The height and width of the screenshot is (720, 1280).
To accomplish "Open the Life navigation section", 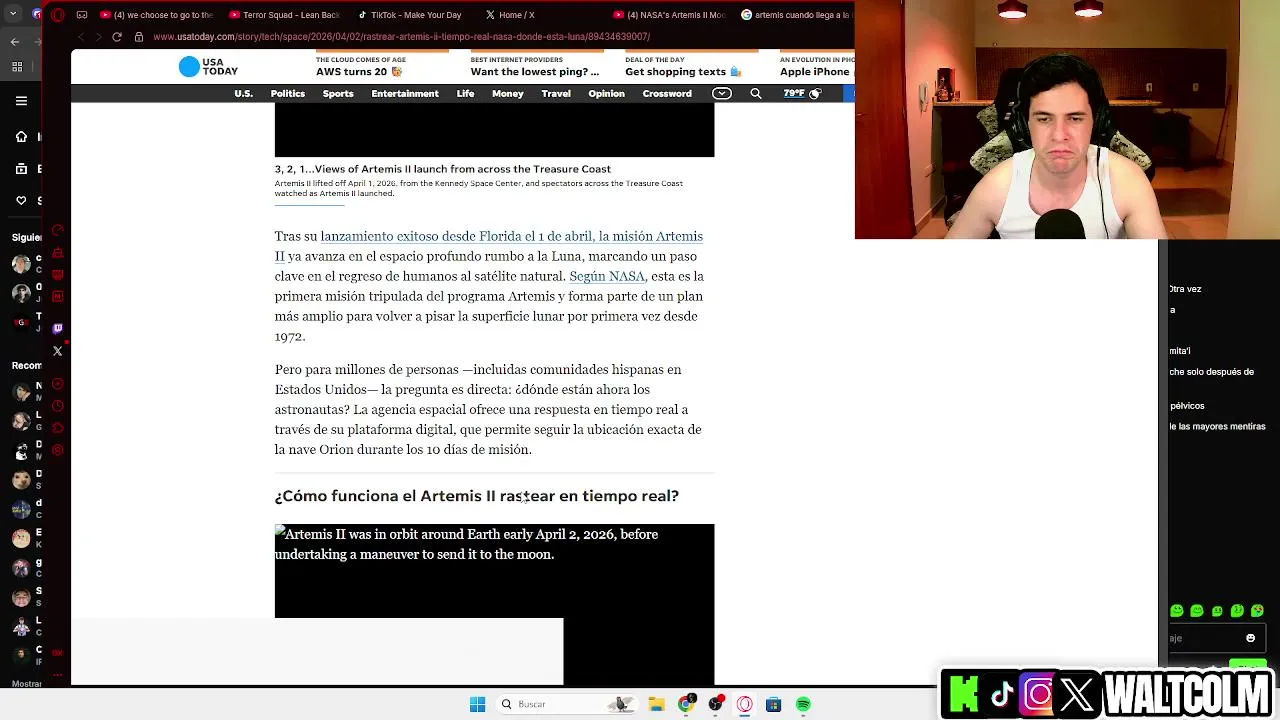I will pyautogui.click(x=465, y=93).
